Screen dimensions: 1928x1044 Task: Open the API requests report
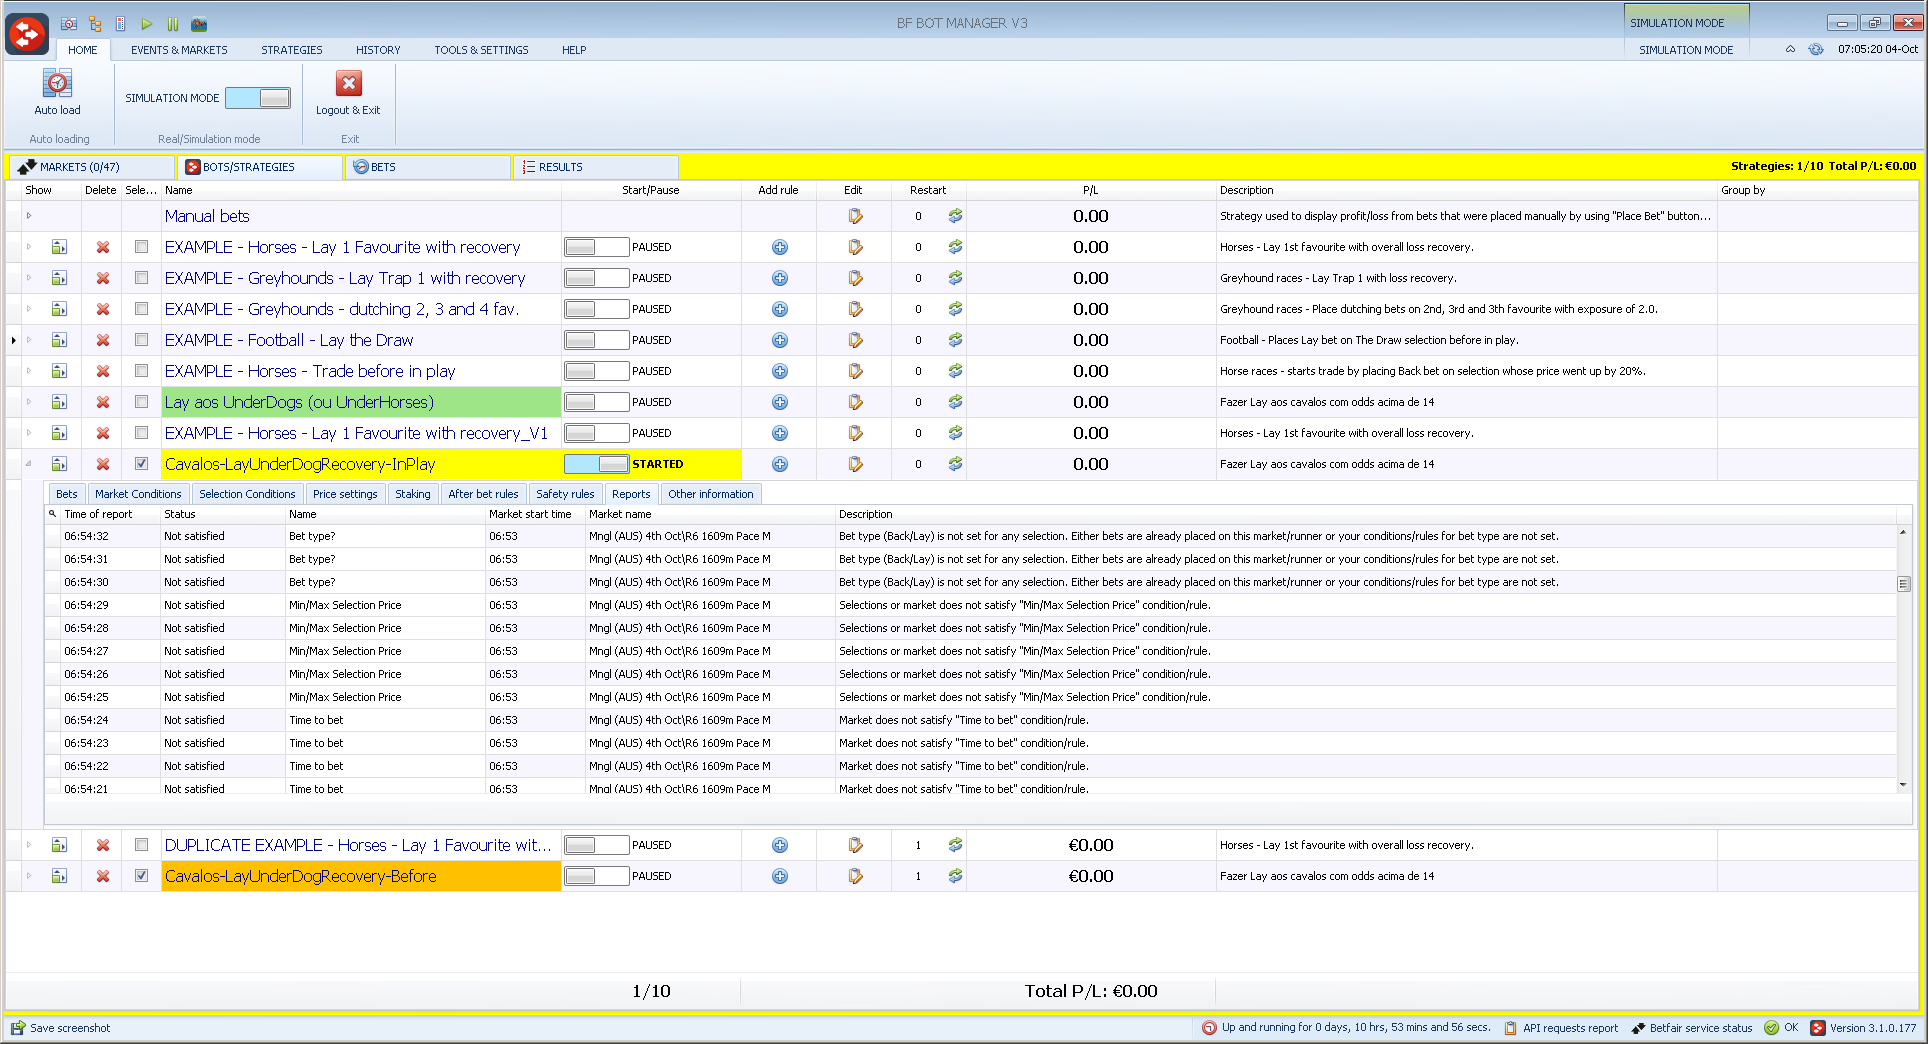tap(1561, 1028)
